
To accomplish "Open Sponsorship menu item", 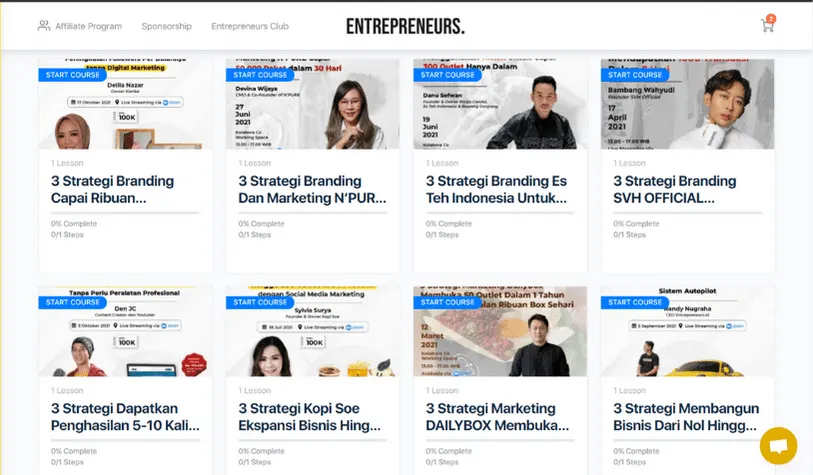I will point(166,26).
